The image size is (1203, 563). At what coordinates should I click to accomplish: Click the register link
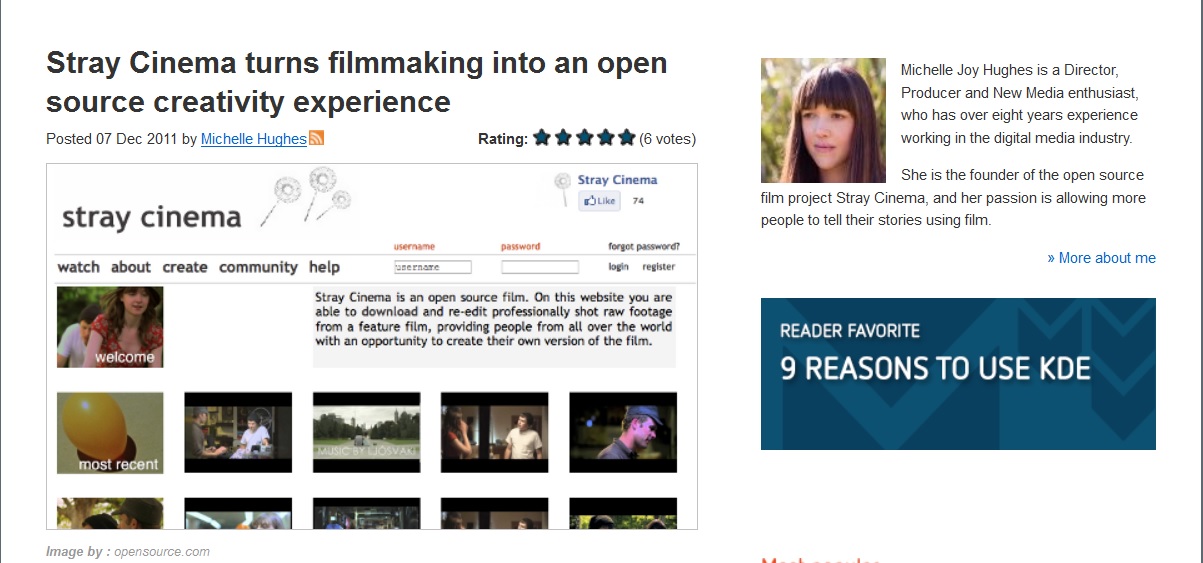(x=659, y=267)
